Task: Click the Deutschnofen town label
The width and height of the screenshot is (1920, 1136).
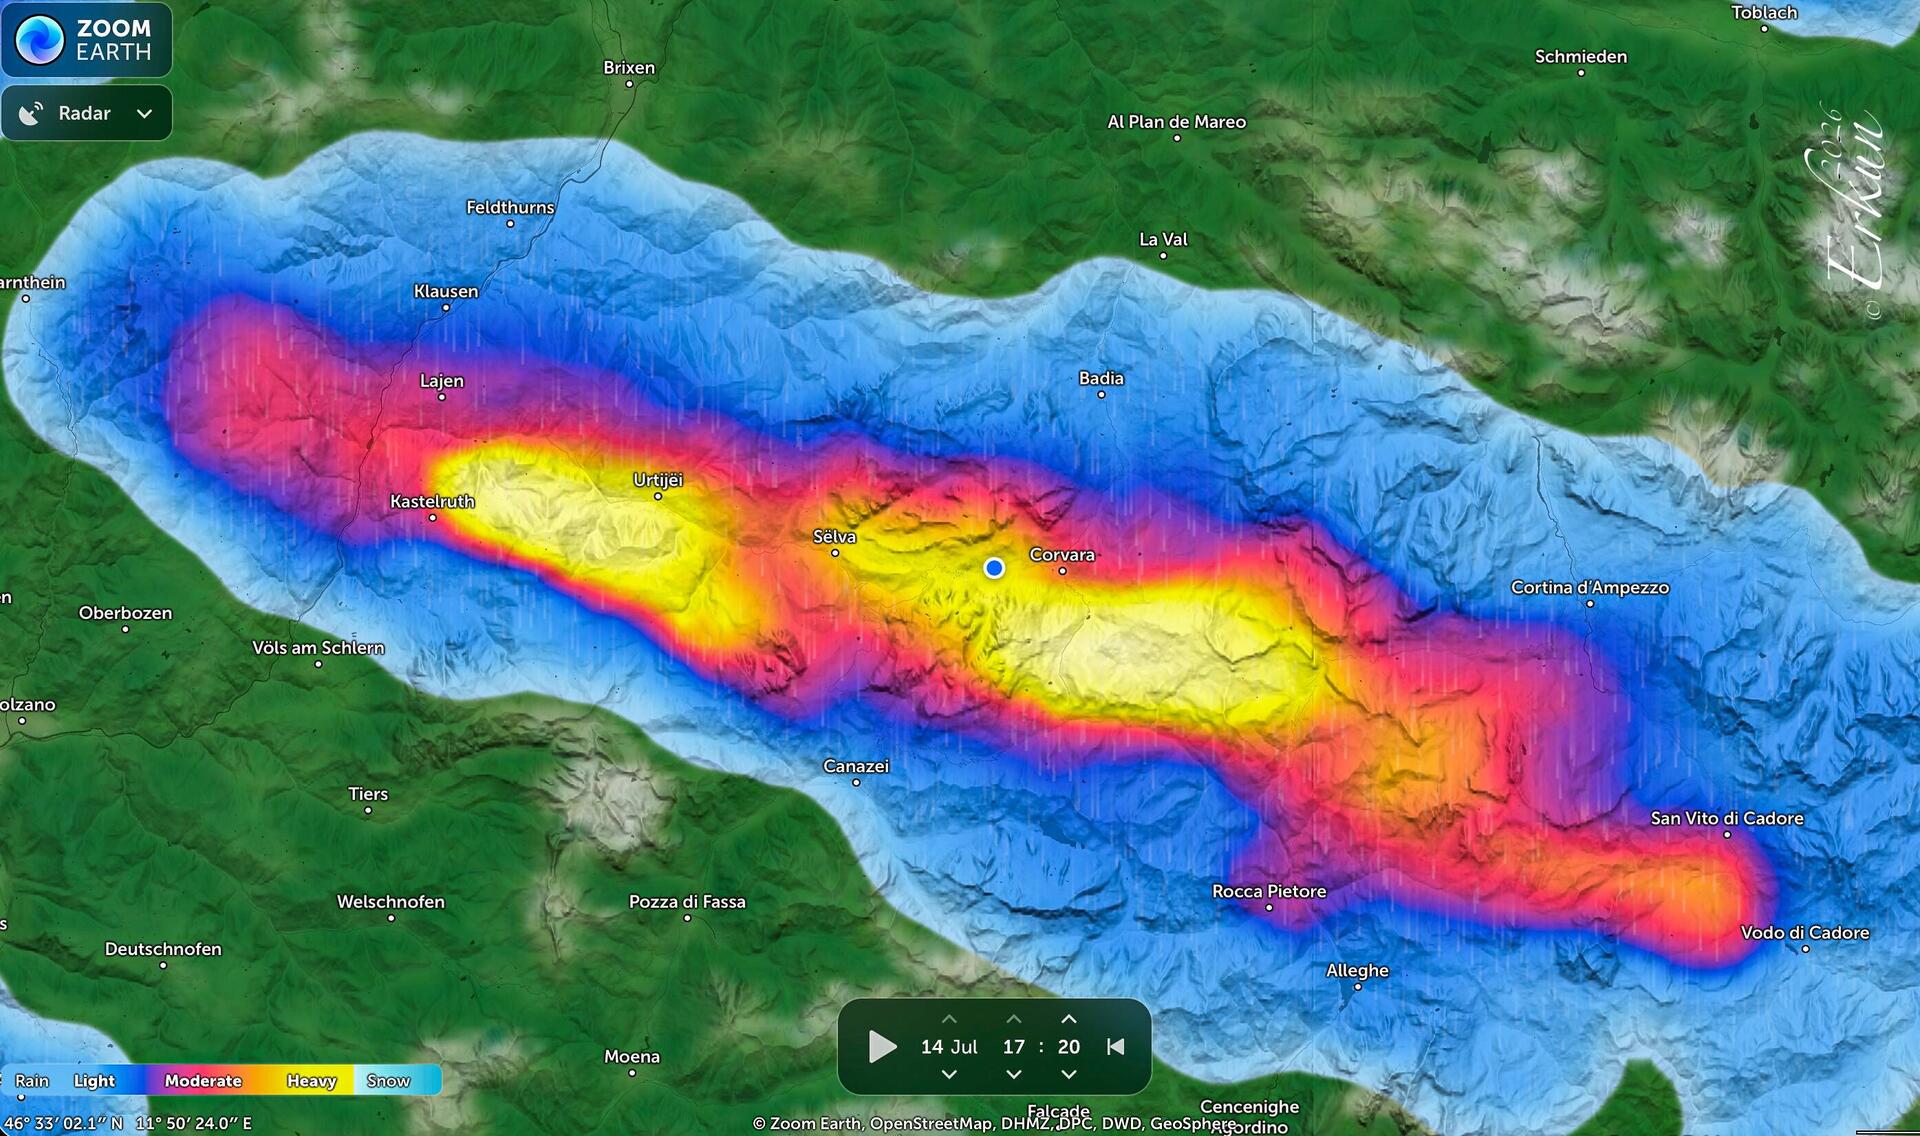Action: pyautogui.click(x=163, y=950)
